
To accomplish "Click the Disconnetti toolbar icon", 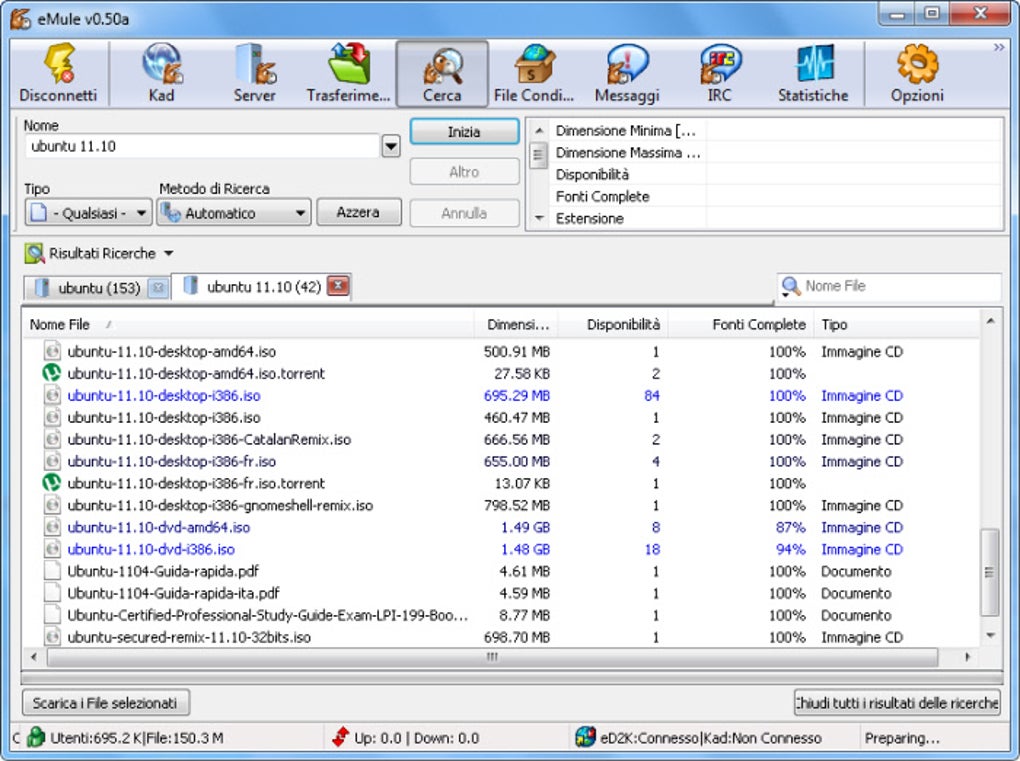I will 59,63.
